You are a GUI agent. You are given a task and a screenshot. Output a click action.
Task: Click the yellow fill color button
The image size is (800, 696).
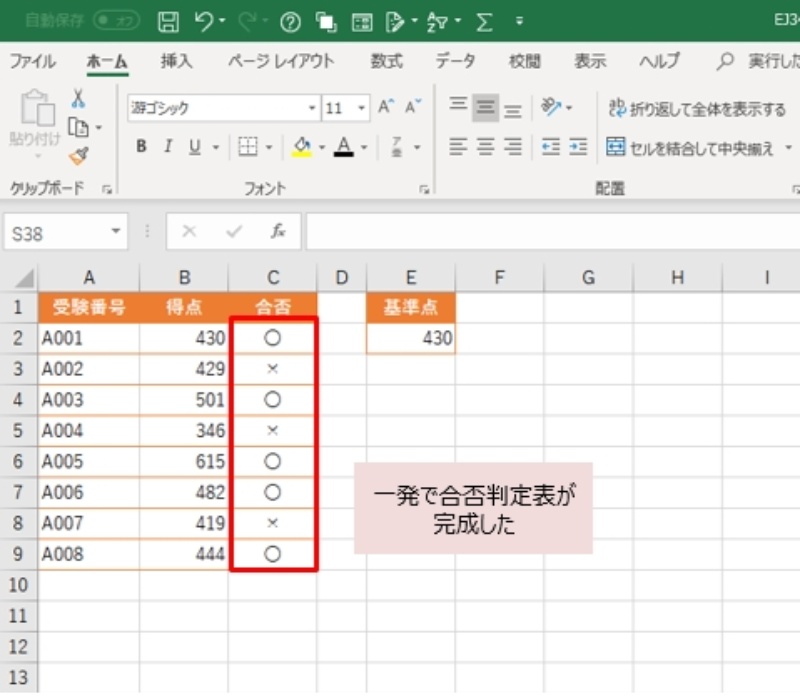[x=302, y=147]
